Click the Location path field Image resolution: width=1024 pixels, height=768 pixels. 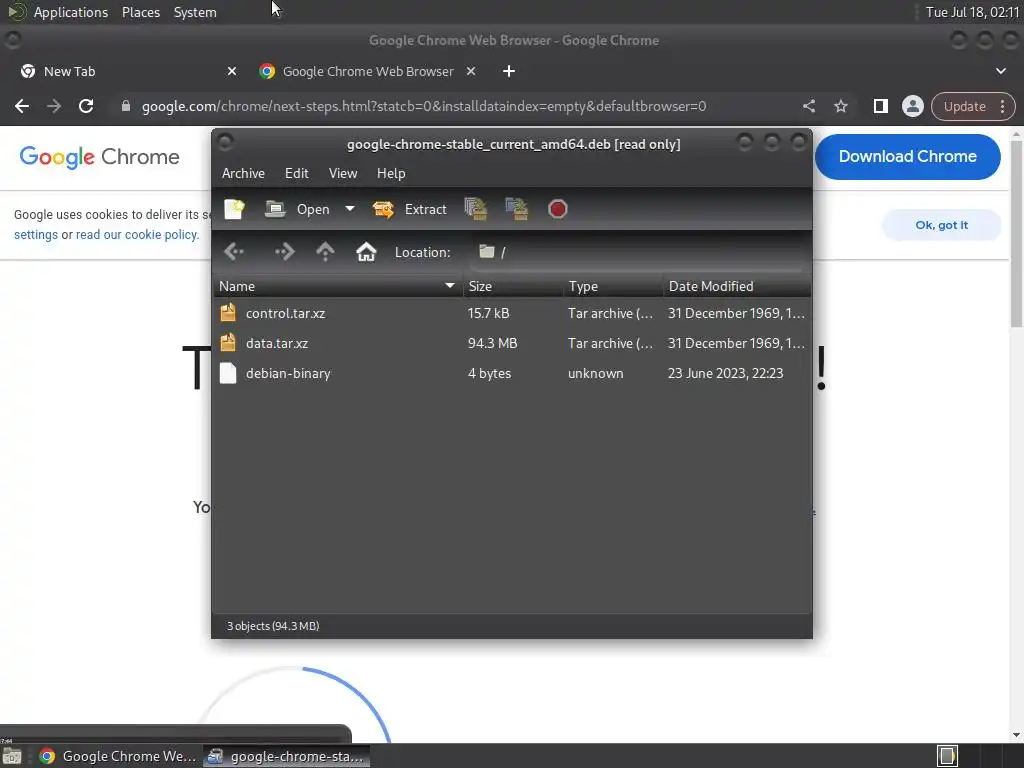pyautogui.click(x=638, y=252)
